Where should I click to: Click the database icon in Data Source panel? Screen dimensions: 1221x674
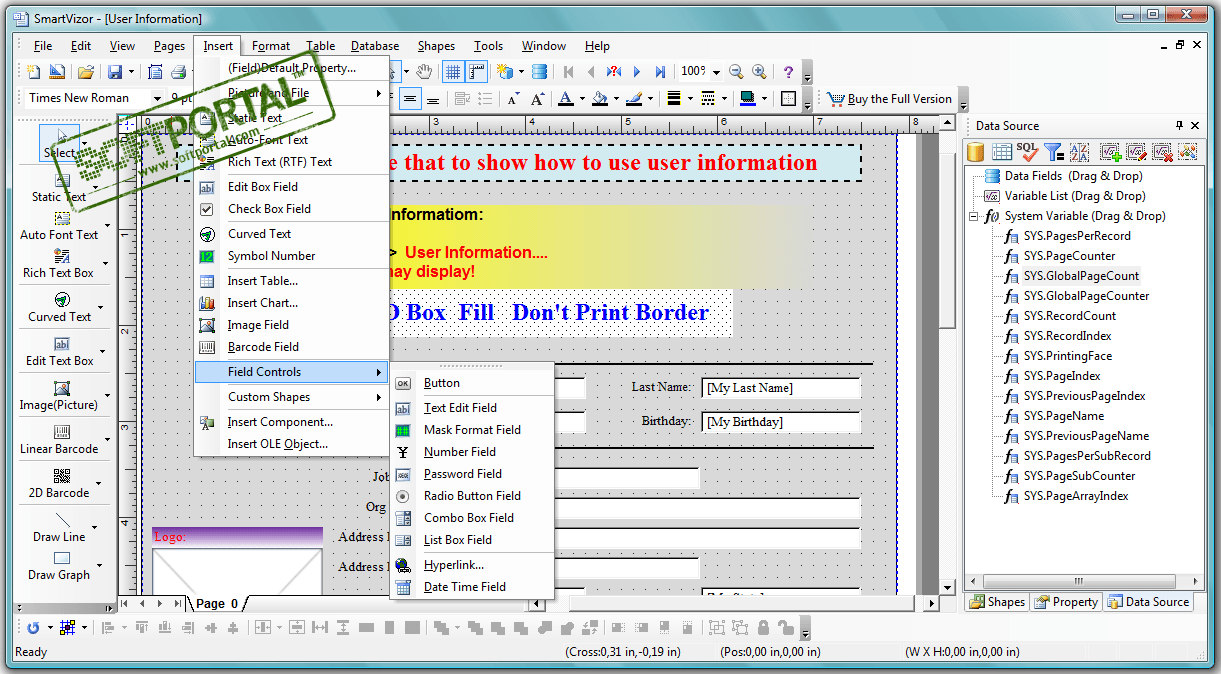976,152
